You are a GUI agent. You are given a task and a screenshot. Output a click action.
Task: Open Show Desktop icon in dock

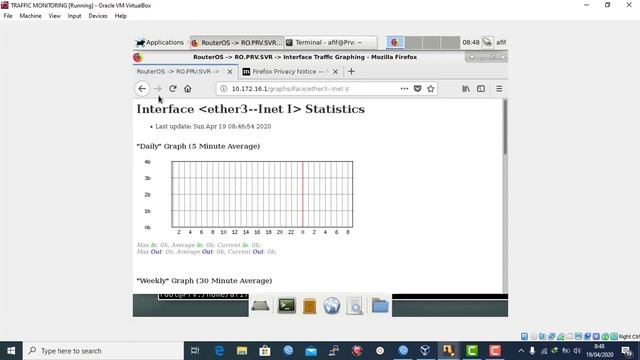260,306
